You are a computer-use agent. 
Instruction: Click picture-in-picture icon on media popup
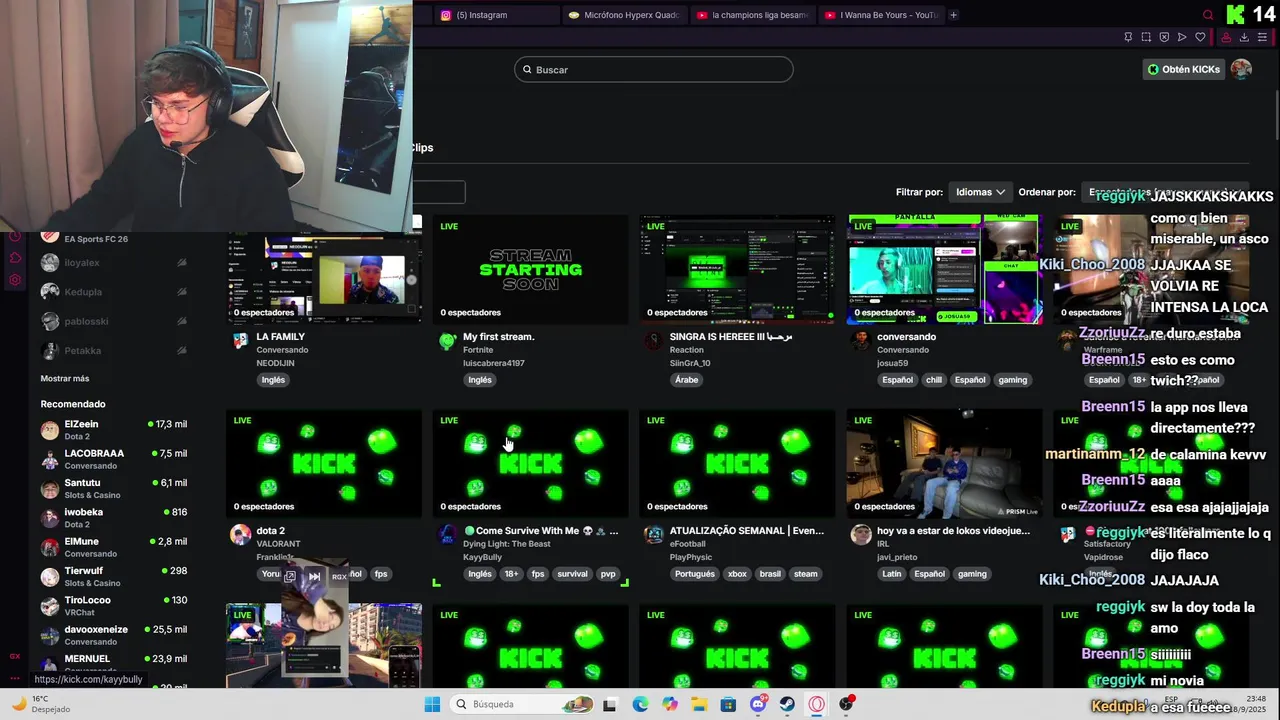click(x=290, y=576)
